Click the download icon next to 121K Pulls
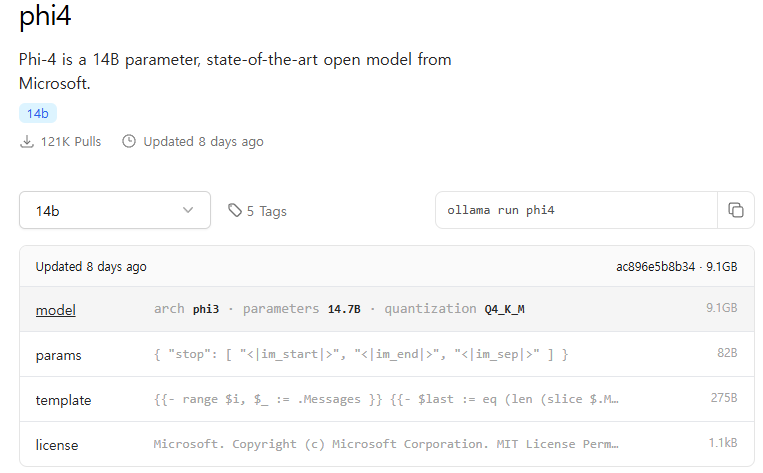 pos(27,142)
